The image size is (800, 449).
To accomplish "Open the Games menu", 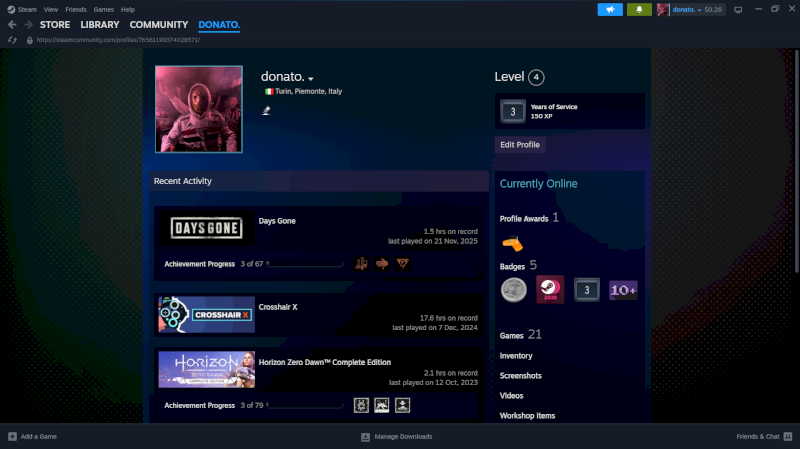I will [x=104, y=9].
